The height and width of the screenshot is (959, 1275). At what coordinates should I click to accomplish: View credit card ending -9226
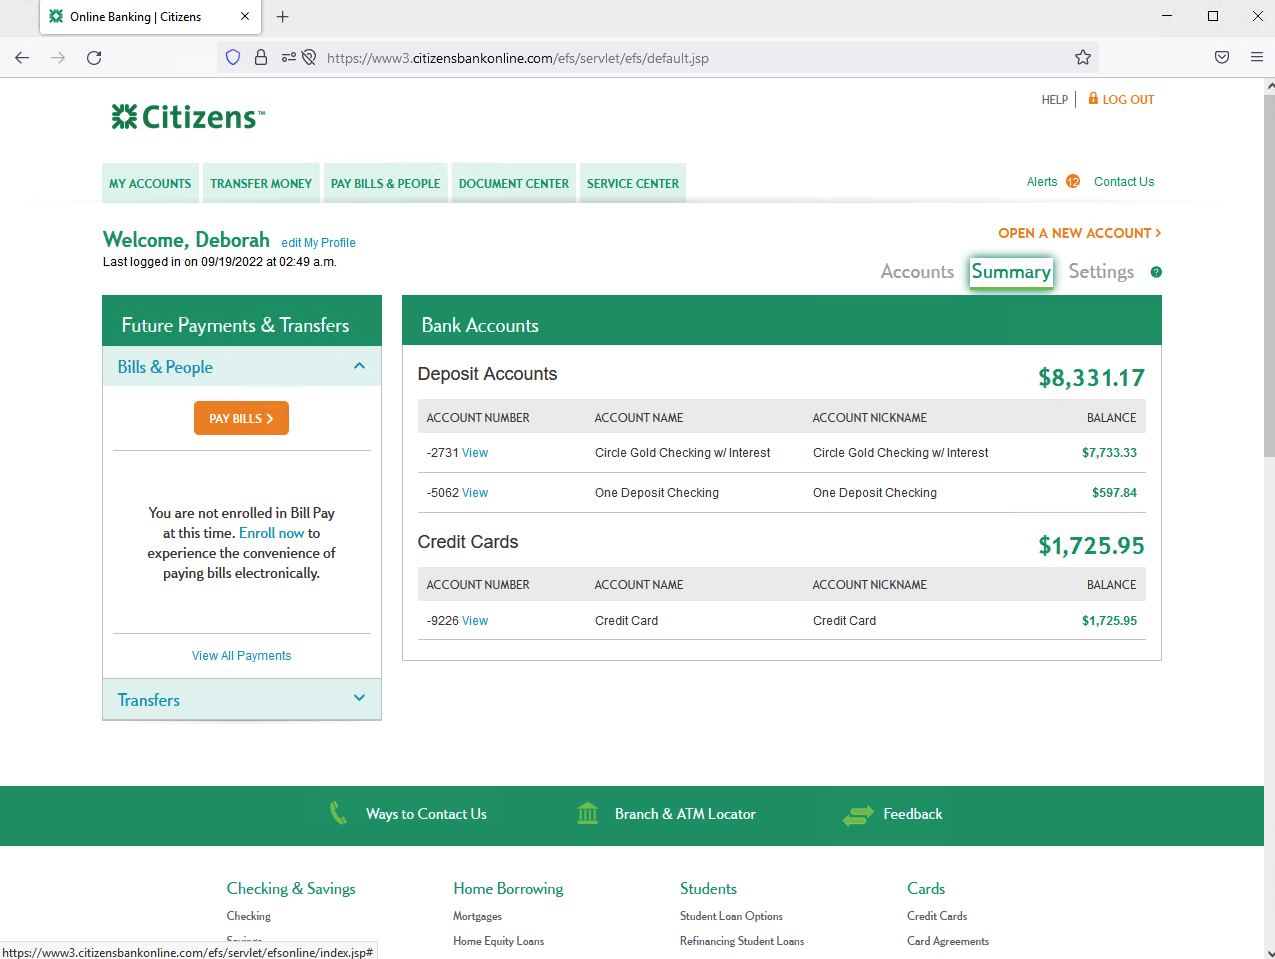[x=475, y=621]
